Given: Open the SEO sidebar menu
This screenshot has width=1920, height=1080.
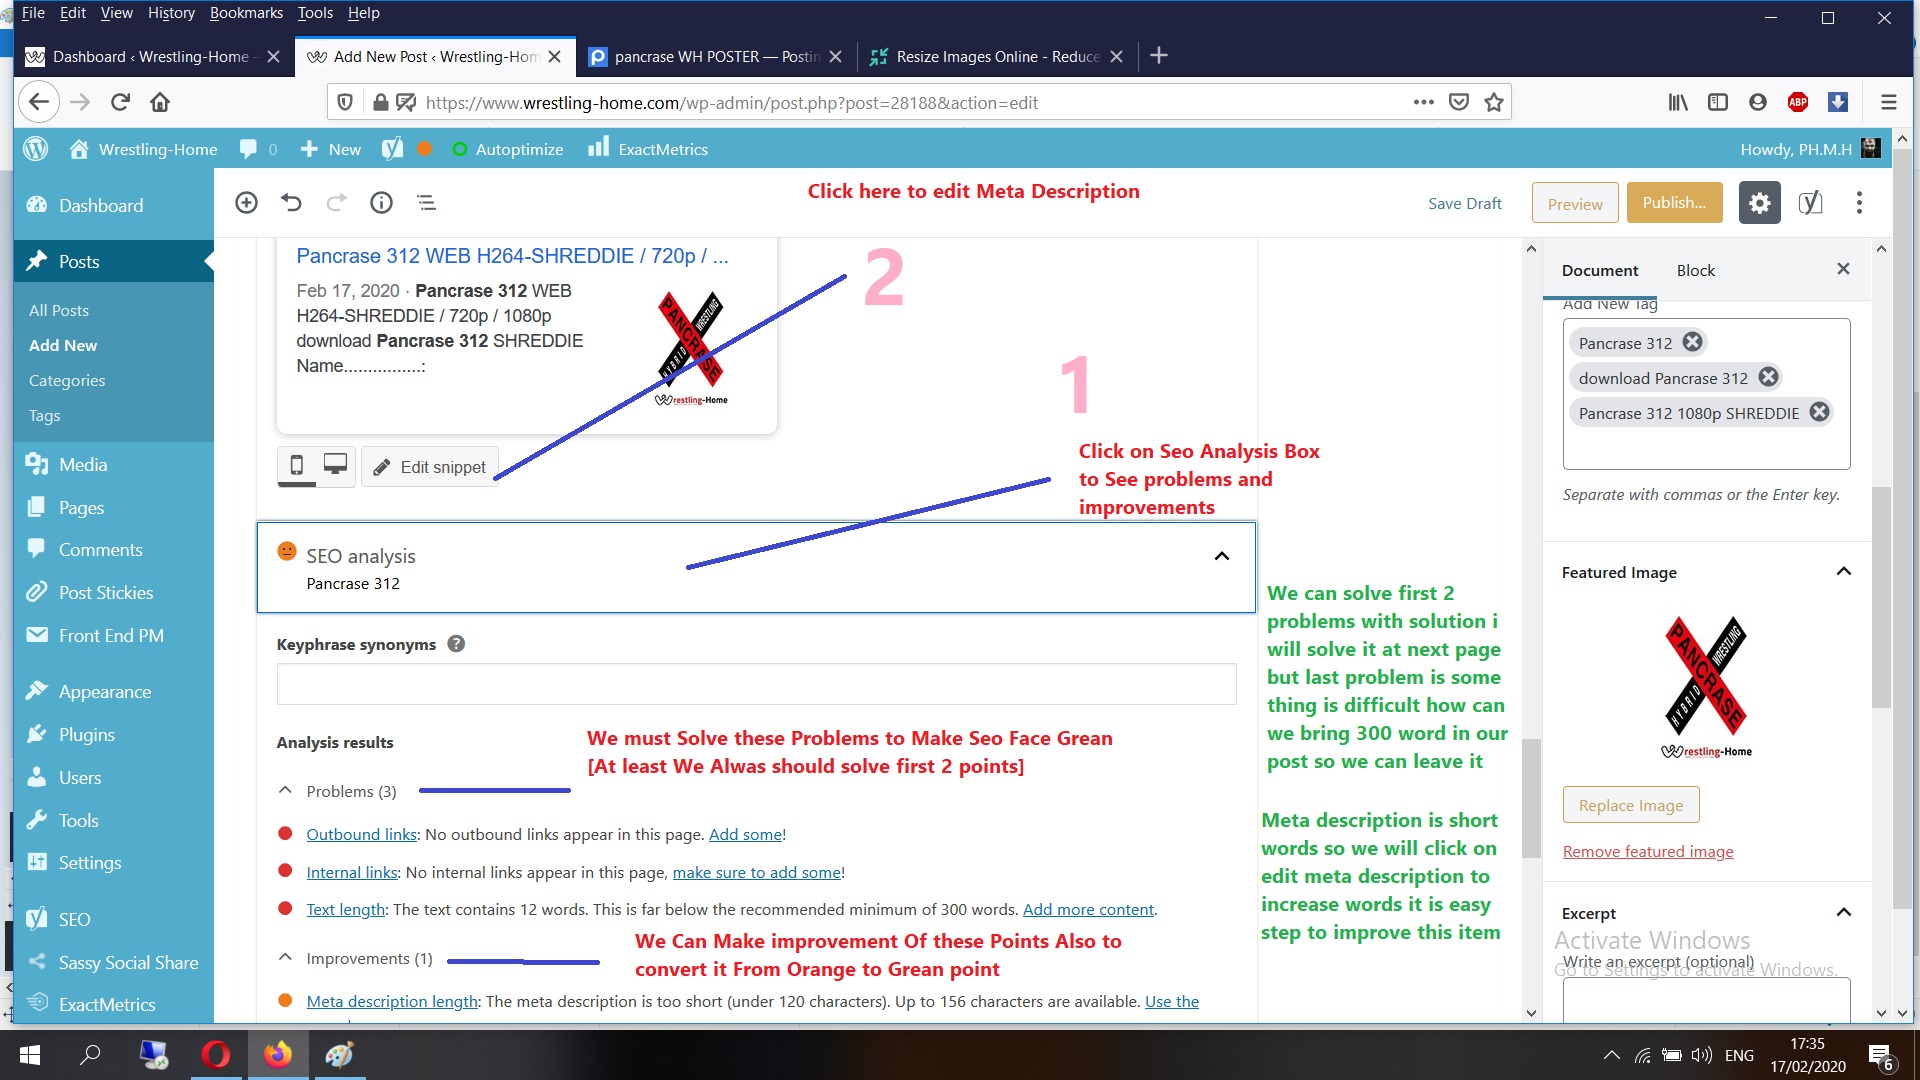Looking at the screenshot, I should [74, 919].
